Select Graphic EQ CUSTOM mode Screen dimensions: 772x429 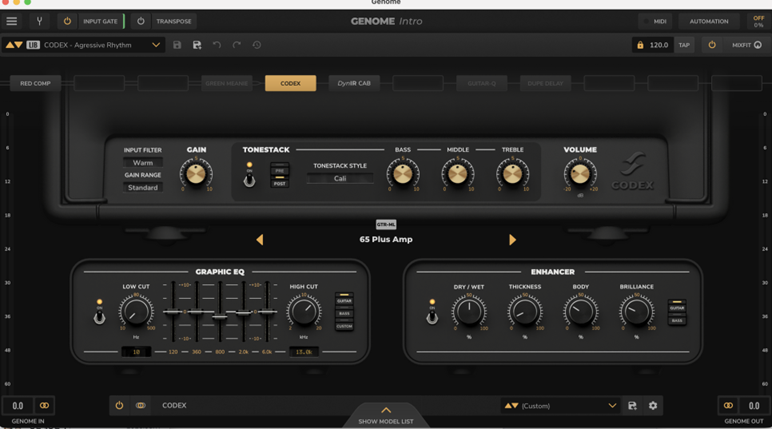[x=344, y=326]
